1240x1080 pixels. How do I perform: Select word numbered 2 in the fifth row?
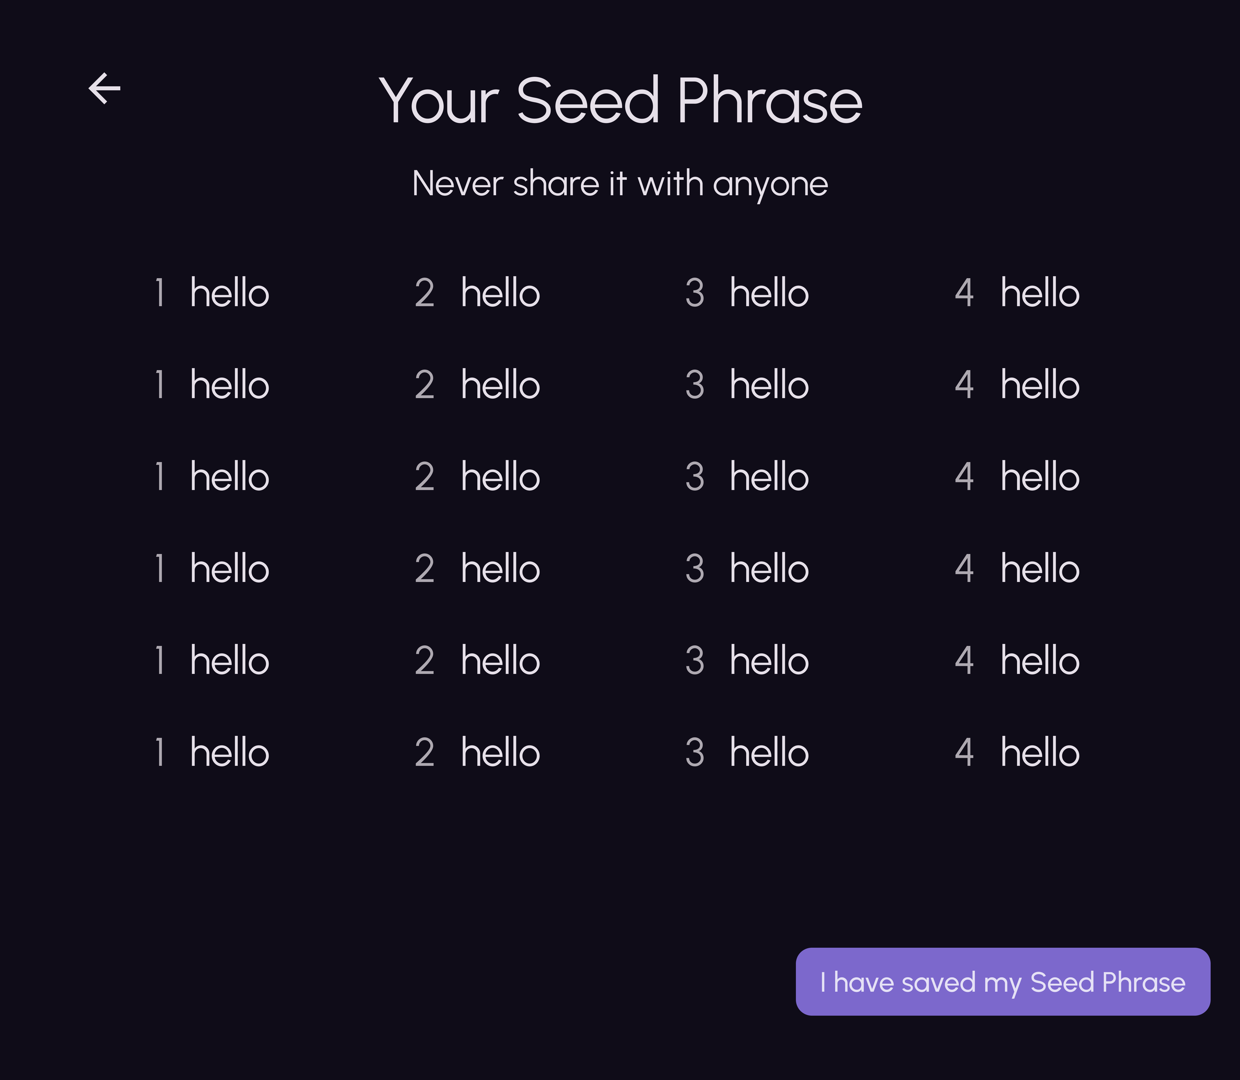click(478, 661)
